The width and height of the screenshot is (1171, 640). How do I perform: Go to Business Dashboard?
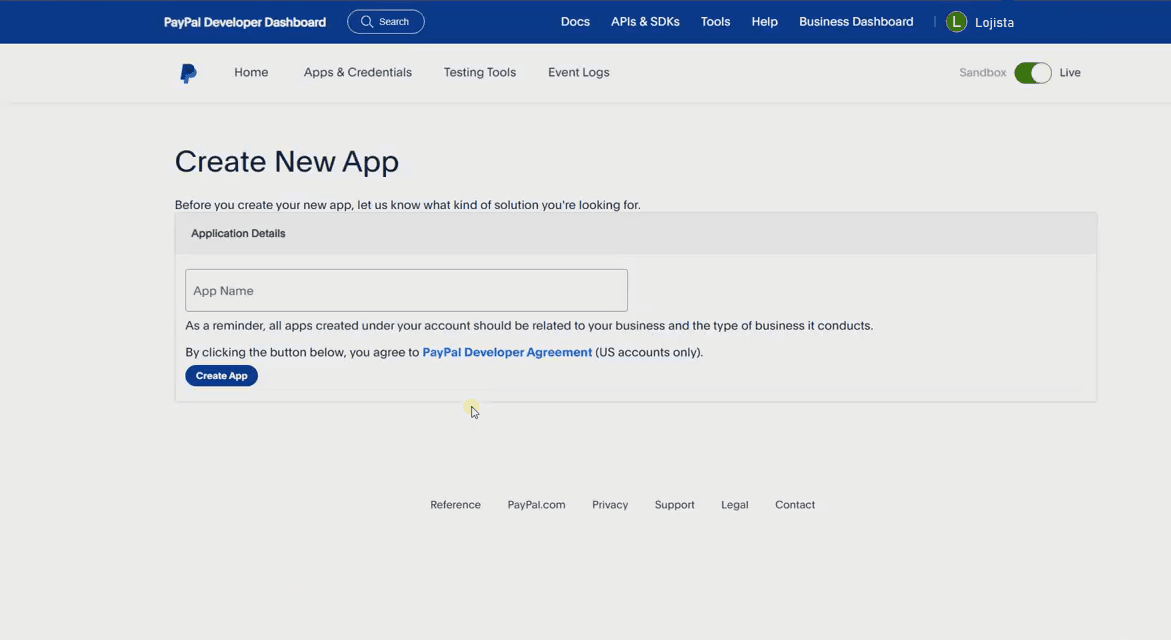click(x=856, y=22)
